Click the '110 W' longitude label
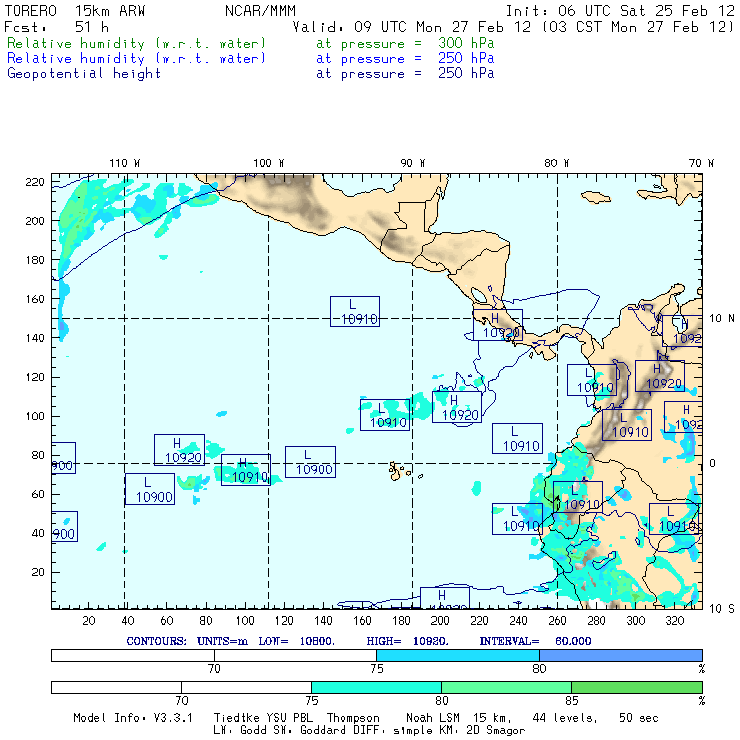Screen dimensions: 740x740 125,163
